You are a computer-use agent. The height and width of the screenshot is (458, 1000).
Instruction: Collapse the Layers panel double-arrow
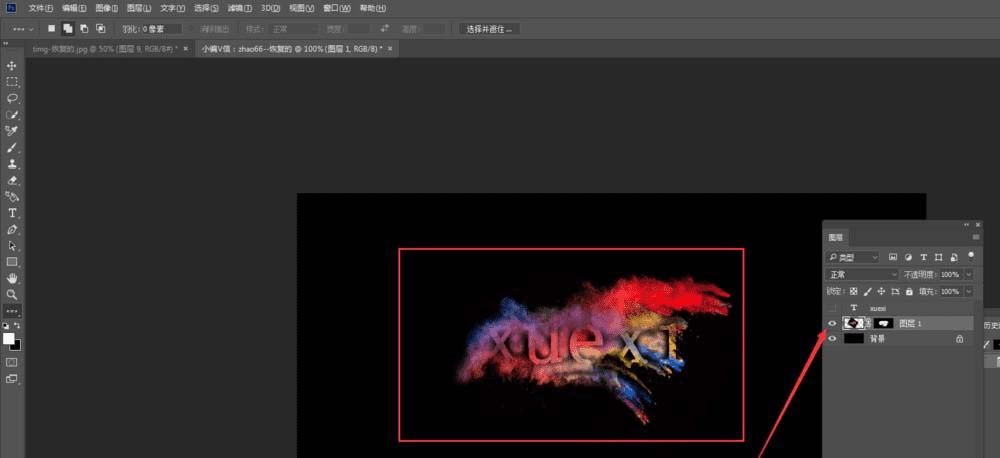(967, 225)
